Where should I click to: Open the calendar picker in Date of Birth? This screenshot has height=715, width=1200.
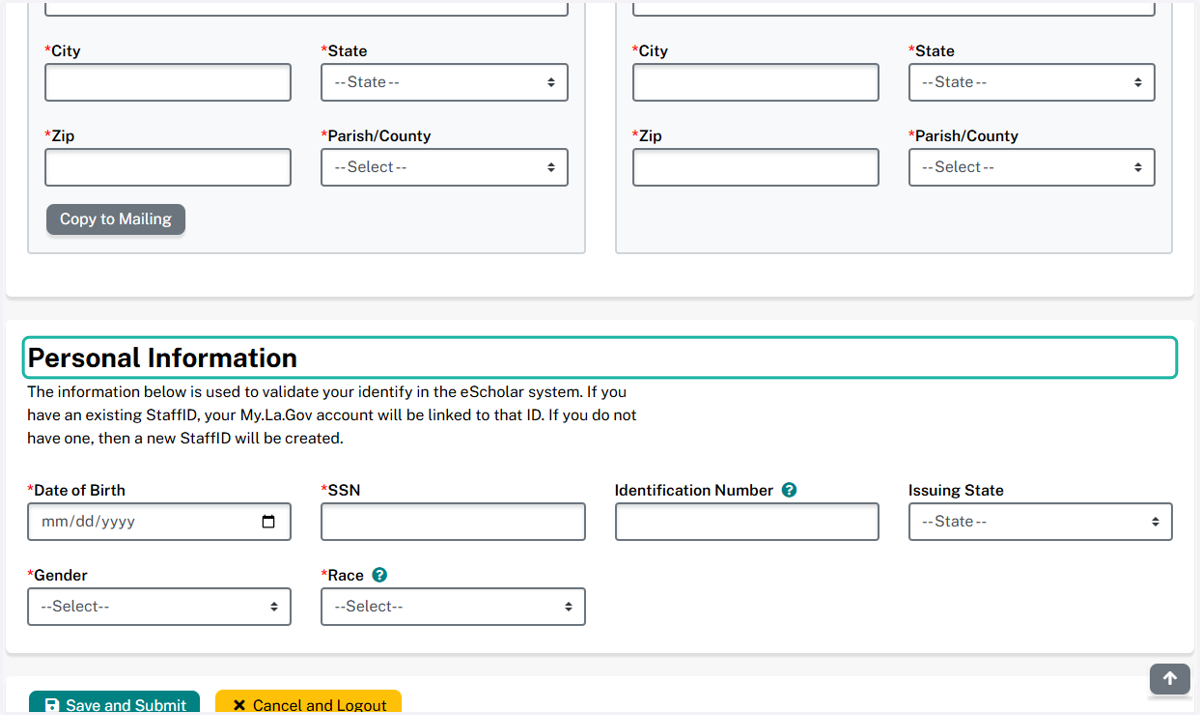coord(268,522)
